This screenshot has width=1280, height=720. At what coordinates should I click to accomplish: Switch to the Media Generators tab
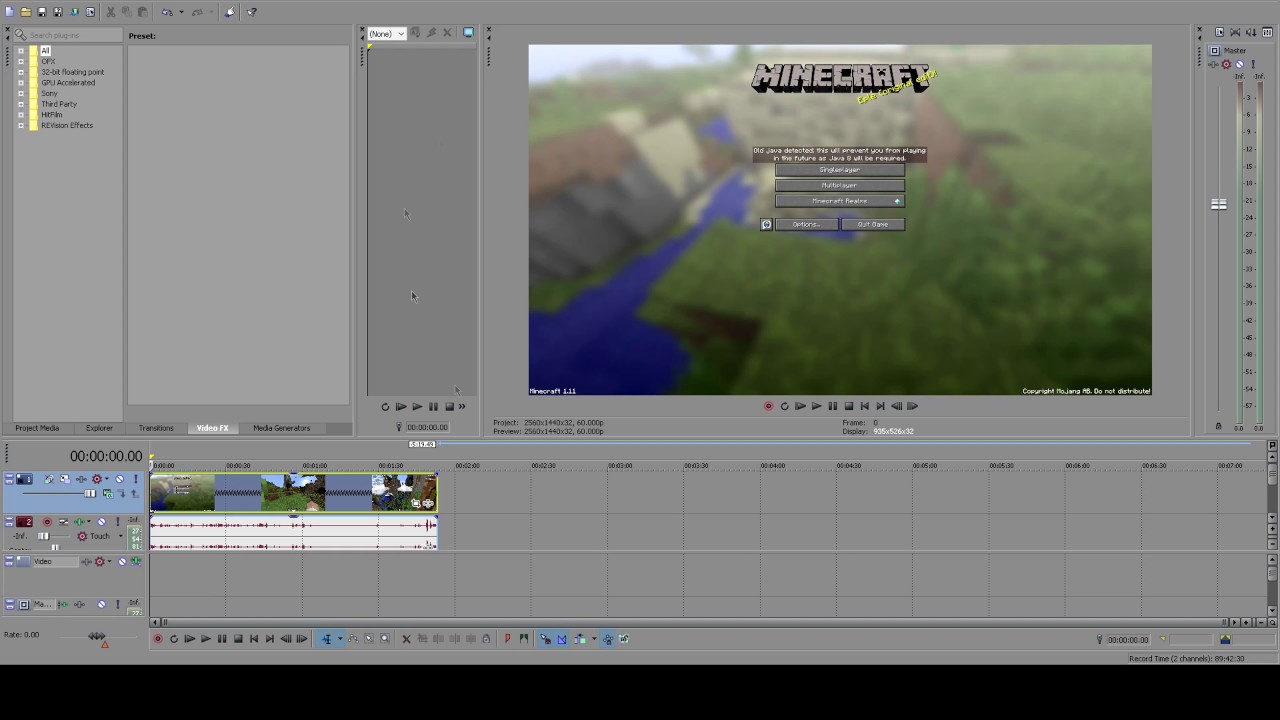(x=282, y=428)
